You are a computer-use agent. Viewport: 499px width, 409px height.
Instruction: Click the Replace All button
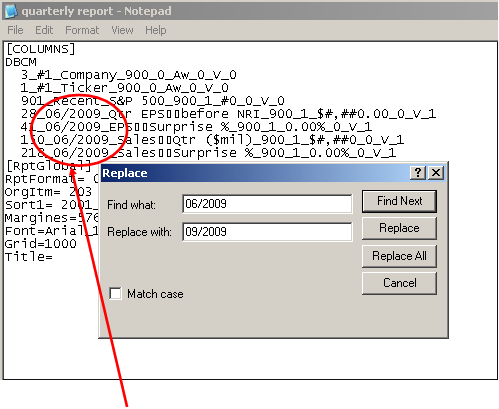coord(399,256)
